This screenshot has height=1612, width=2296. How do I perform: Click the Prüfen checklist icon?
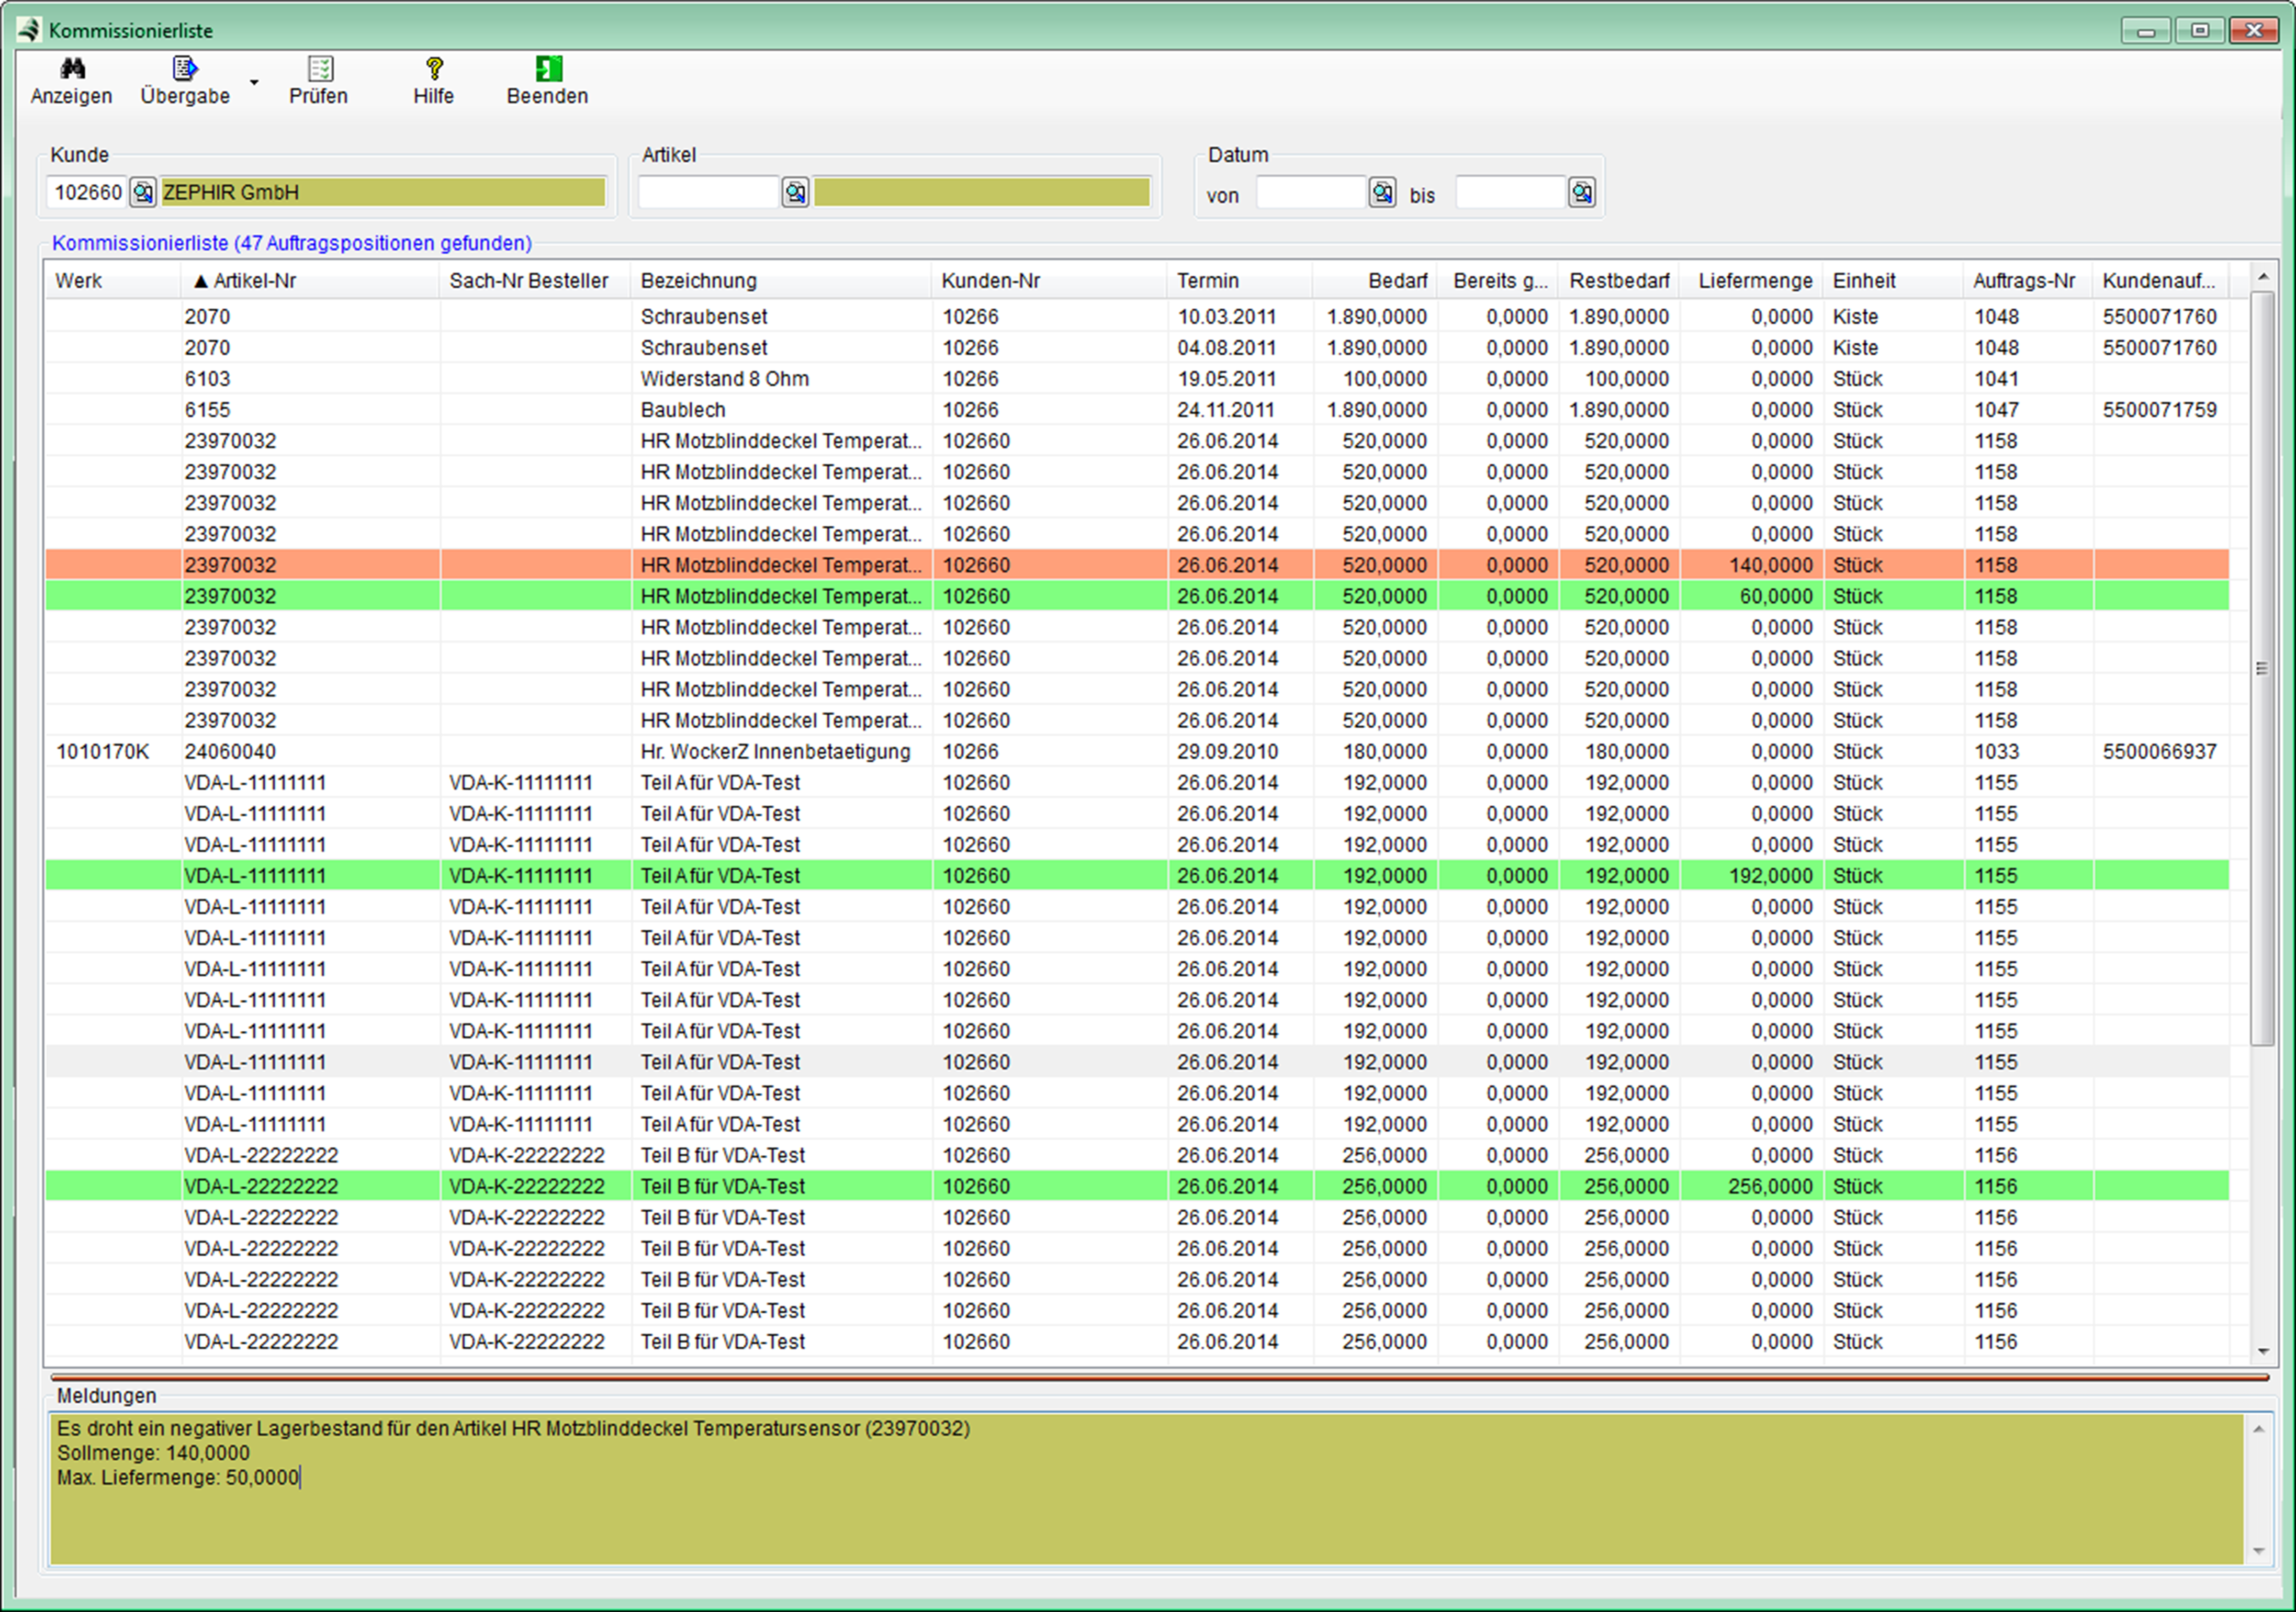tap(320, 69)
